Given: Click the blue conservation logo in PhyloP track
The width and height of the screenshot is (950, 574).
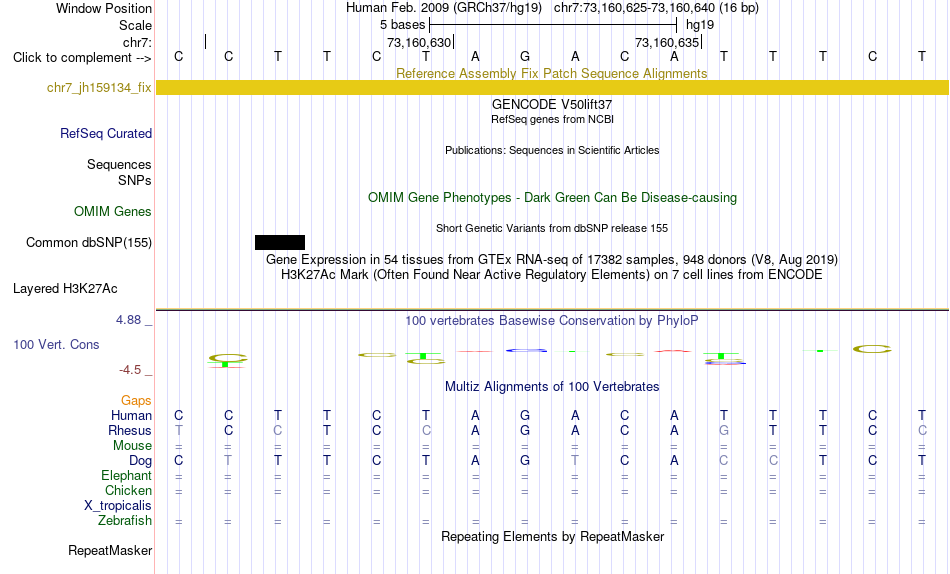Looking at the screenshot, I should (x=526, y=350).
